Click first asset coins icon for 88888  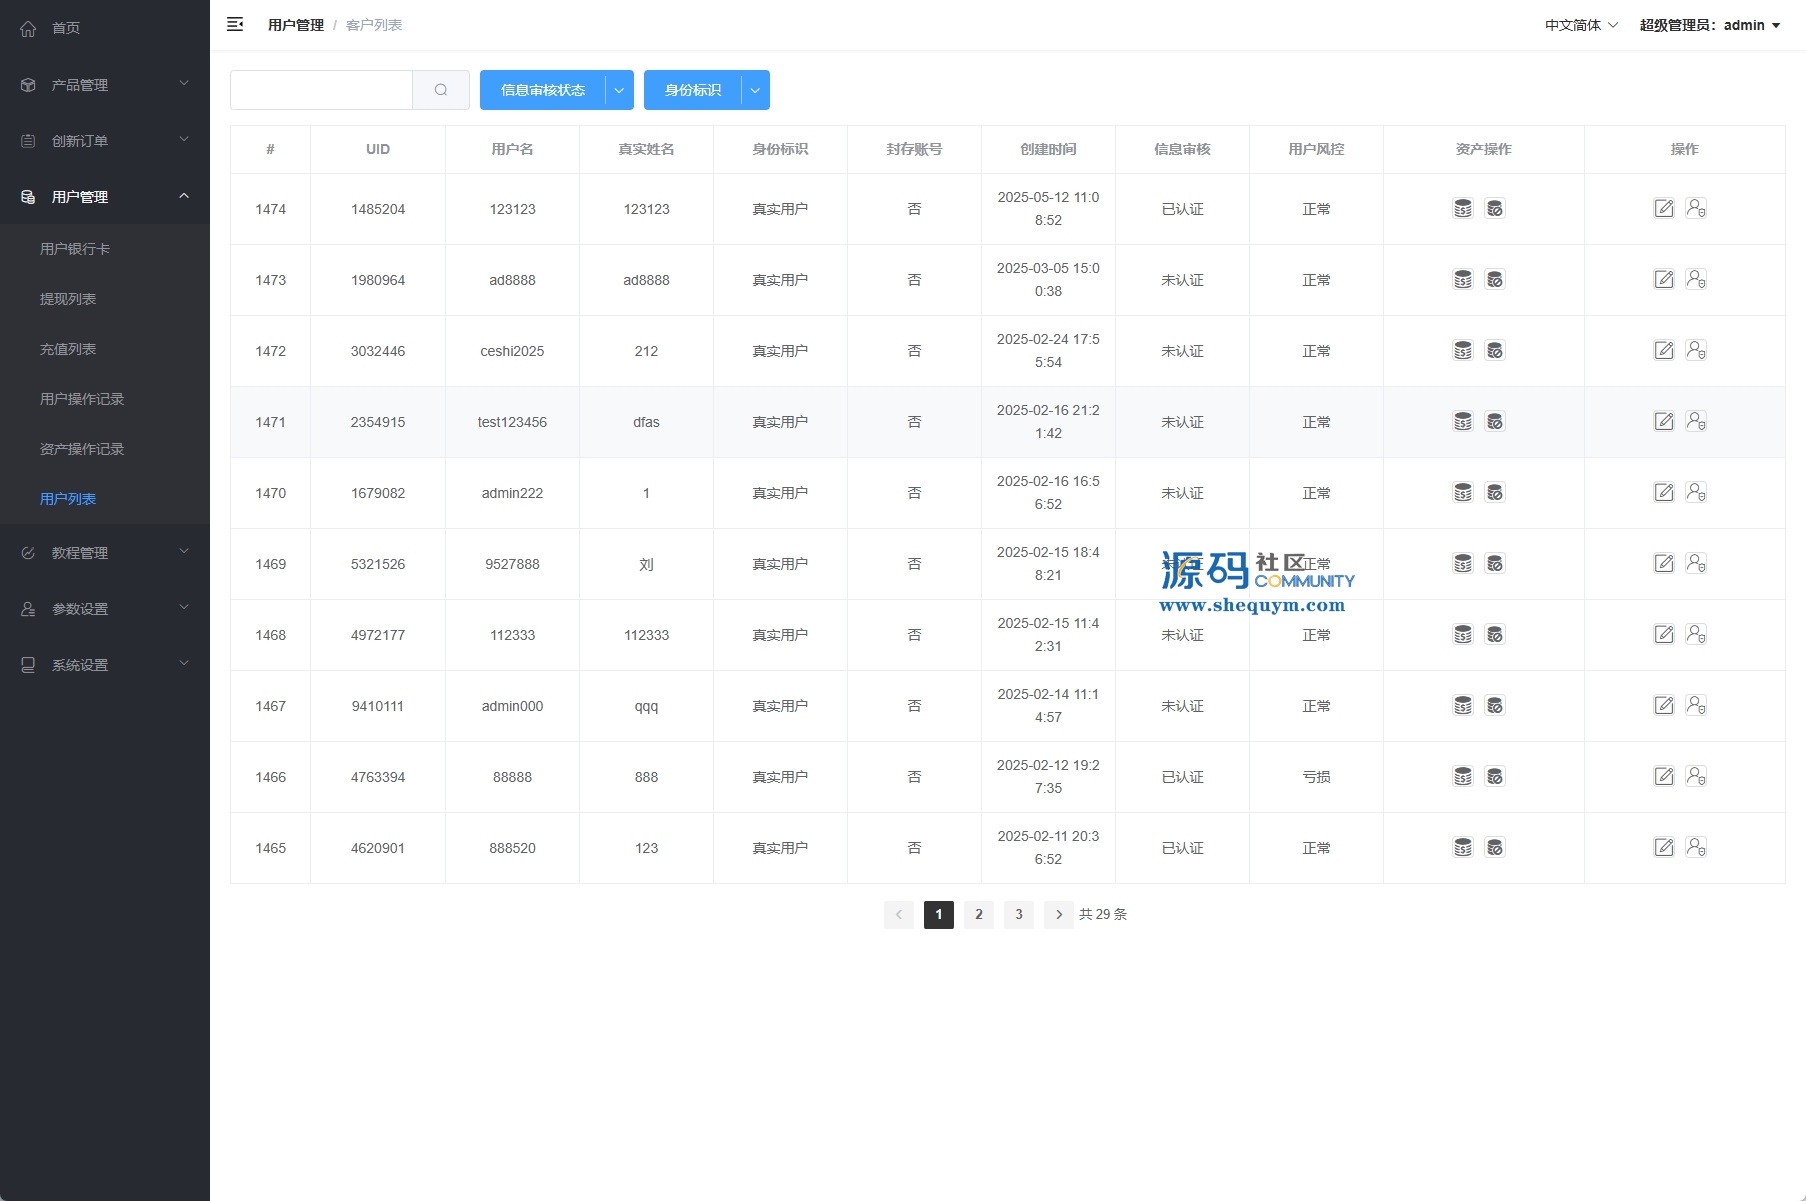point(1462,777)
